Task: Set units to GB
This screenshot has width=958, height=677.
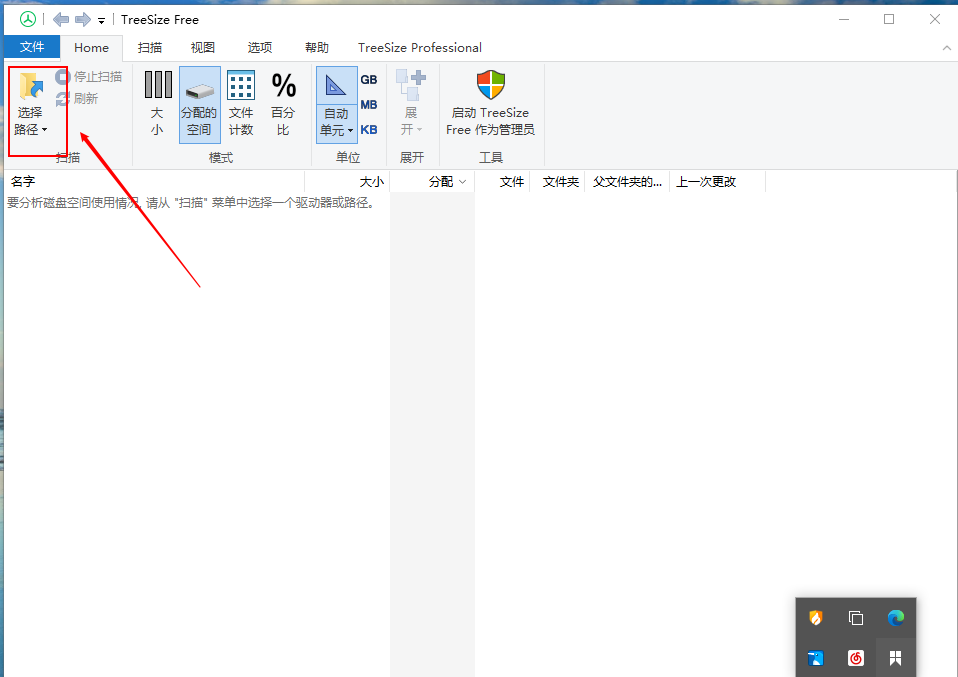Action: tap(368, 79)
